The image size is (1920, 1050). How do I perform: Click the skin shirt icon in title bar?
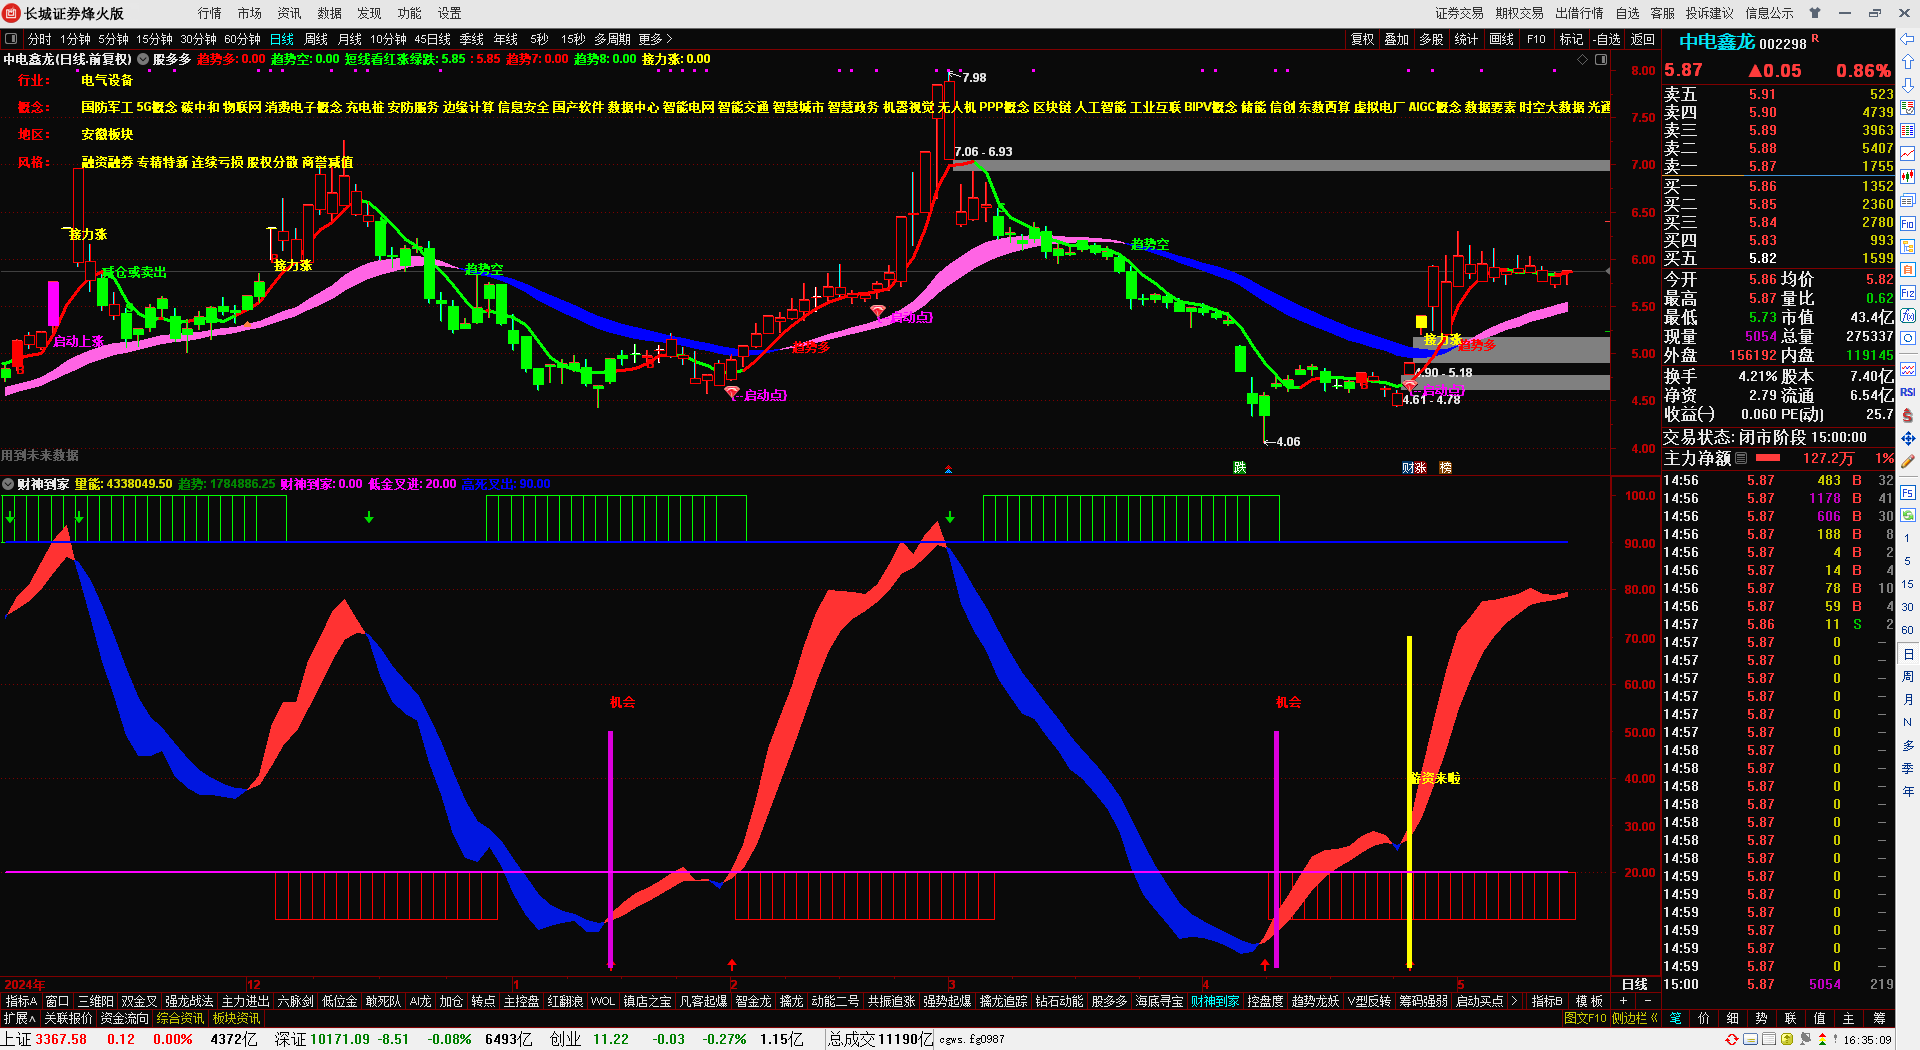click(x=1815, y=13)
